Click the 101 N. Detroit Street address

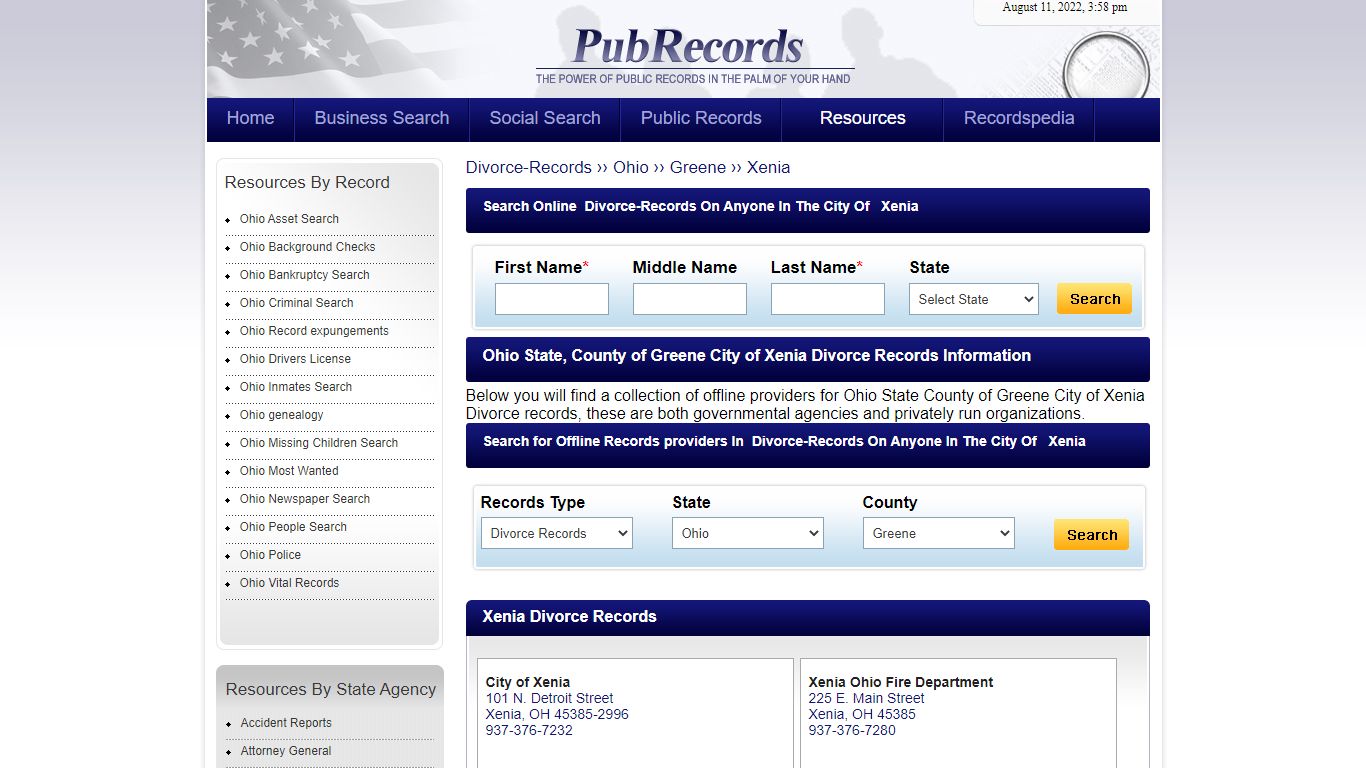coord(550,698)
